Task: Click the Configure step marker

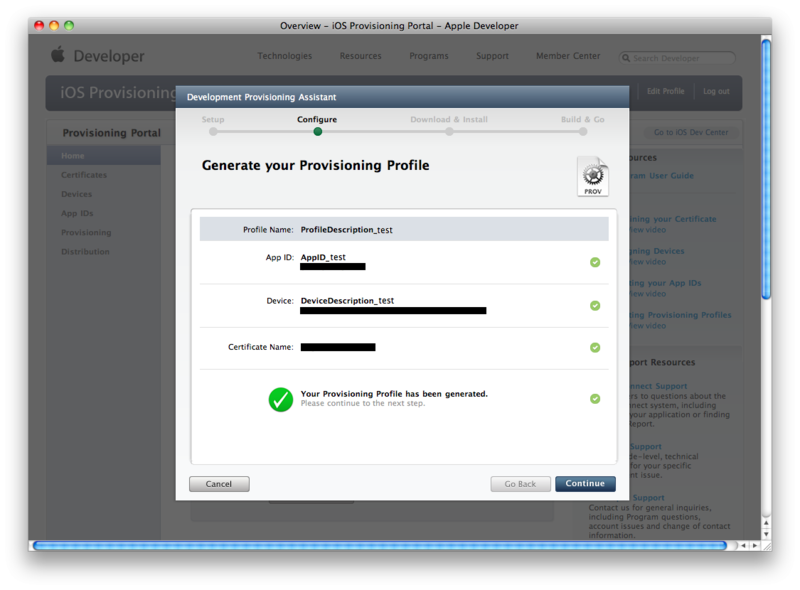Action: (317, 132)
